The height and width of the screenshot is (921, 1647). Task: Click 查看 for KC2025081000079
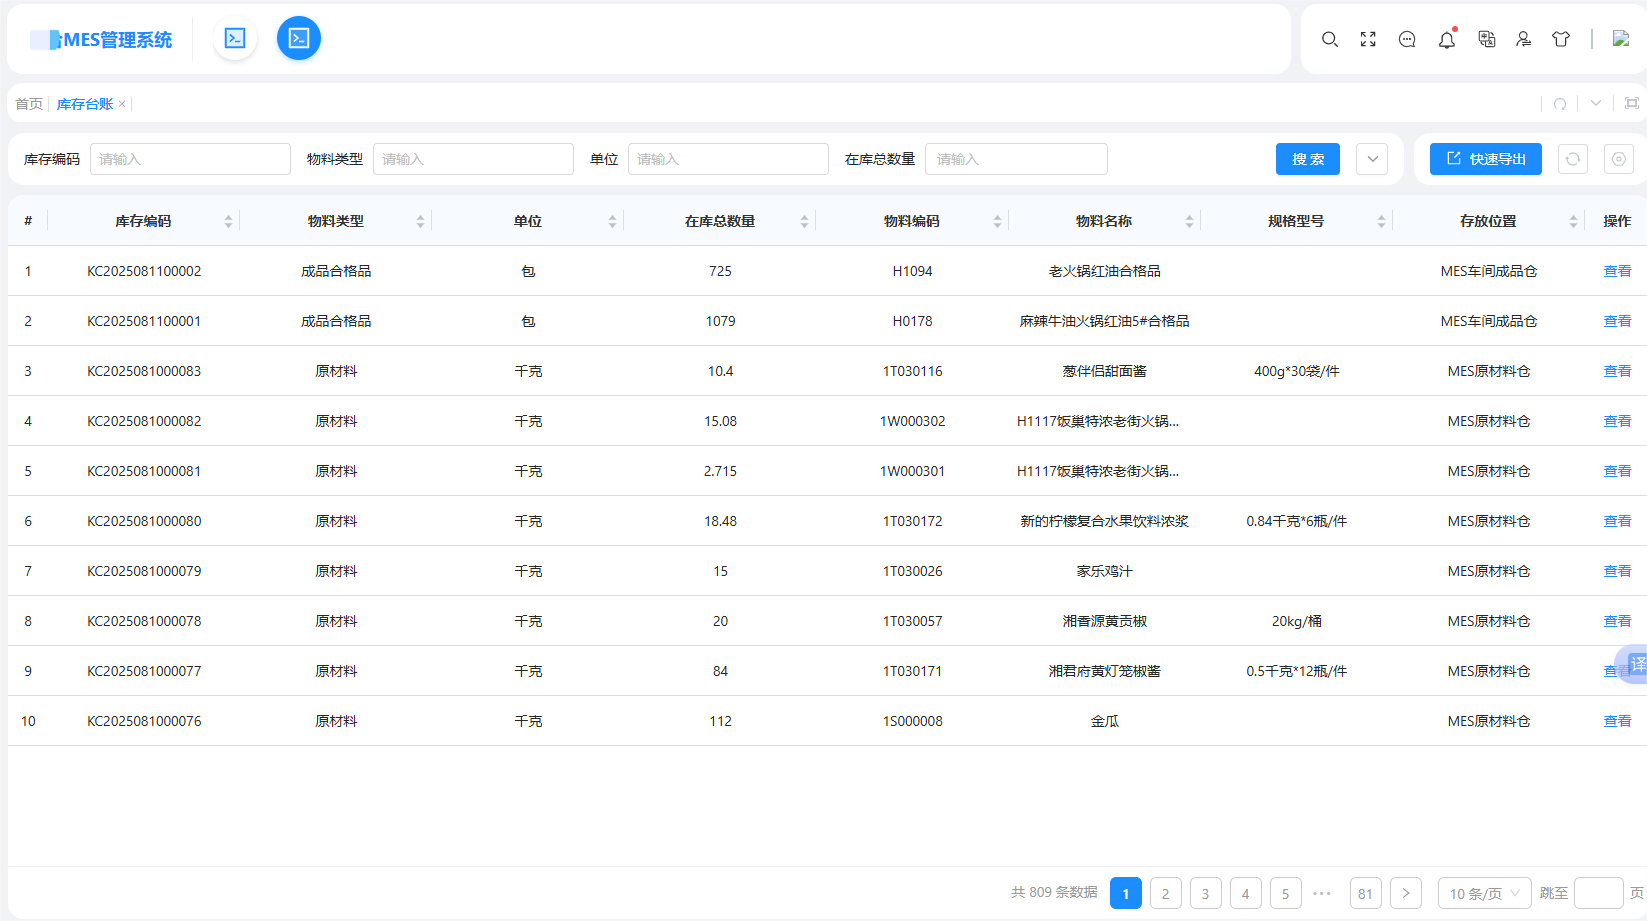1617,571
